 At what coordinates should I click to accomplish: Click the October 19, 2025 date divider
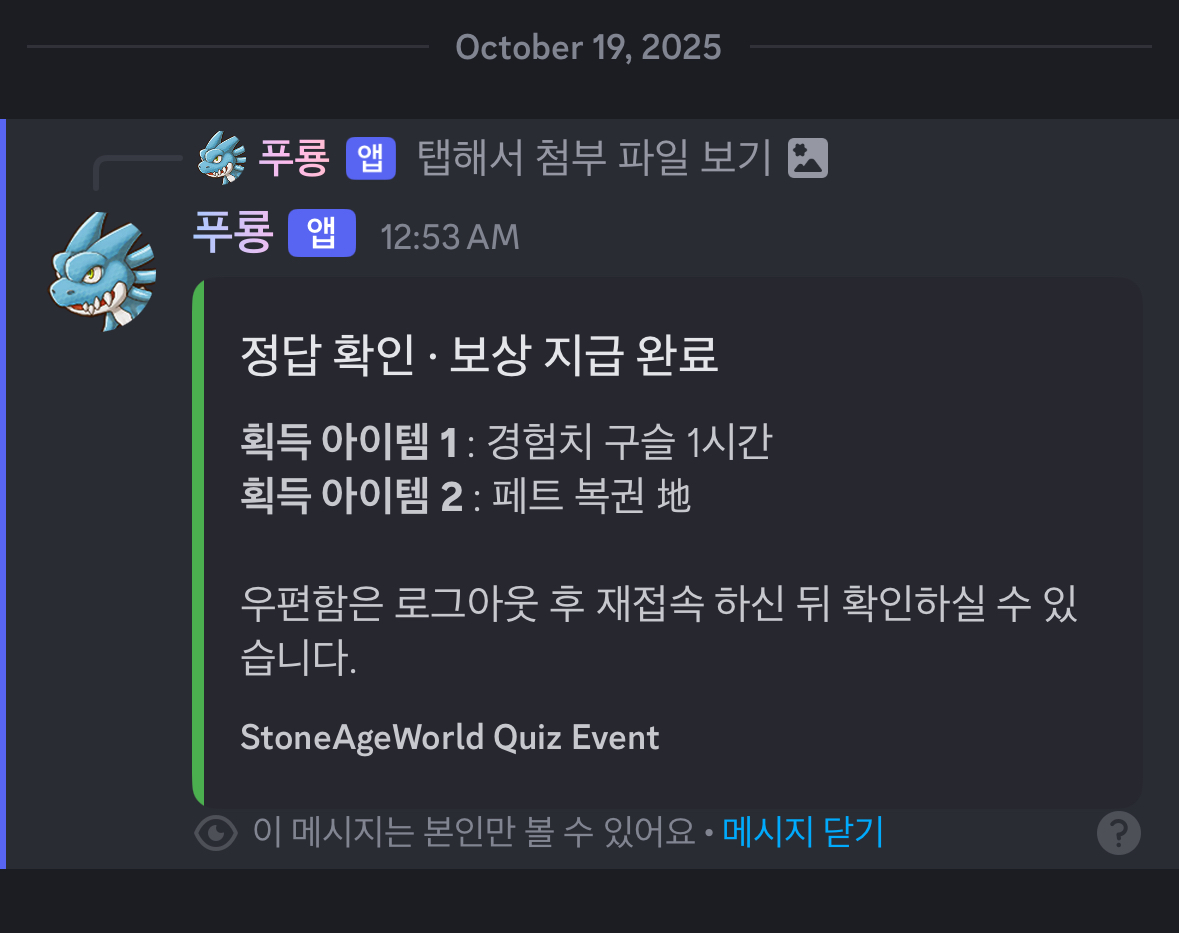[x=588, y=47]
